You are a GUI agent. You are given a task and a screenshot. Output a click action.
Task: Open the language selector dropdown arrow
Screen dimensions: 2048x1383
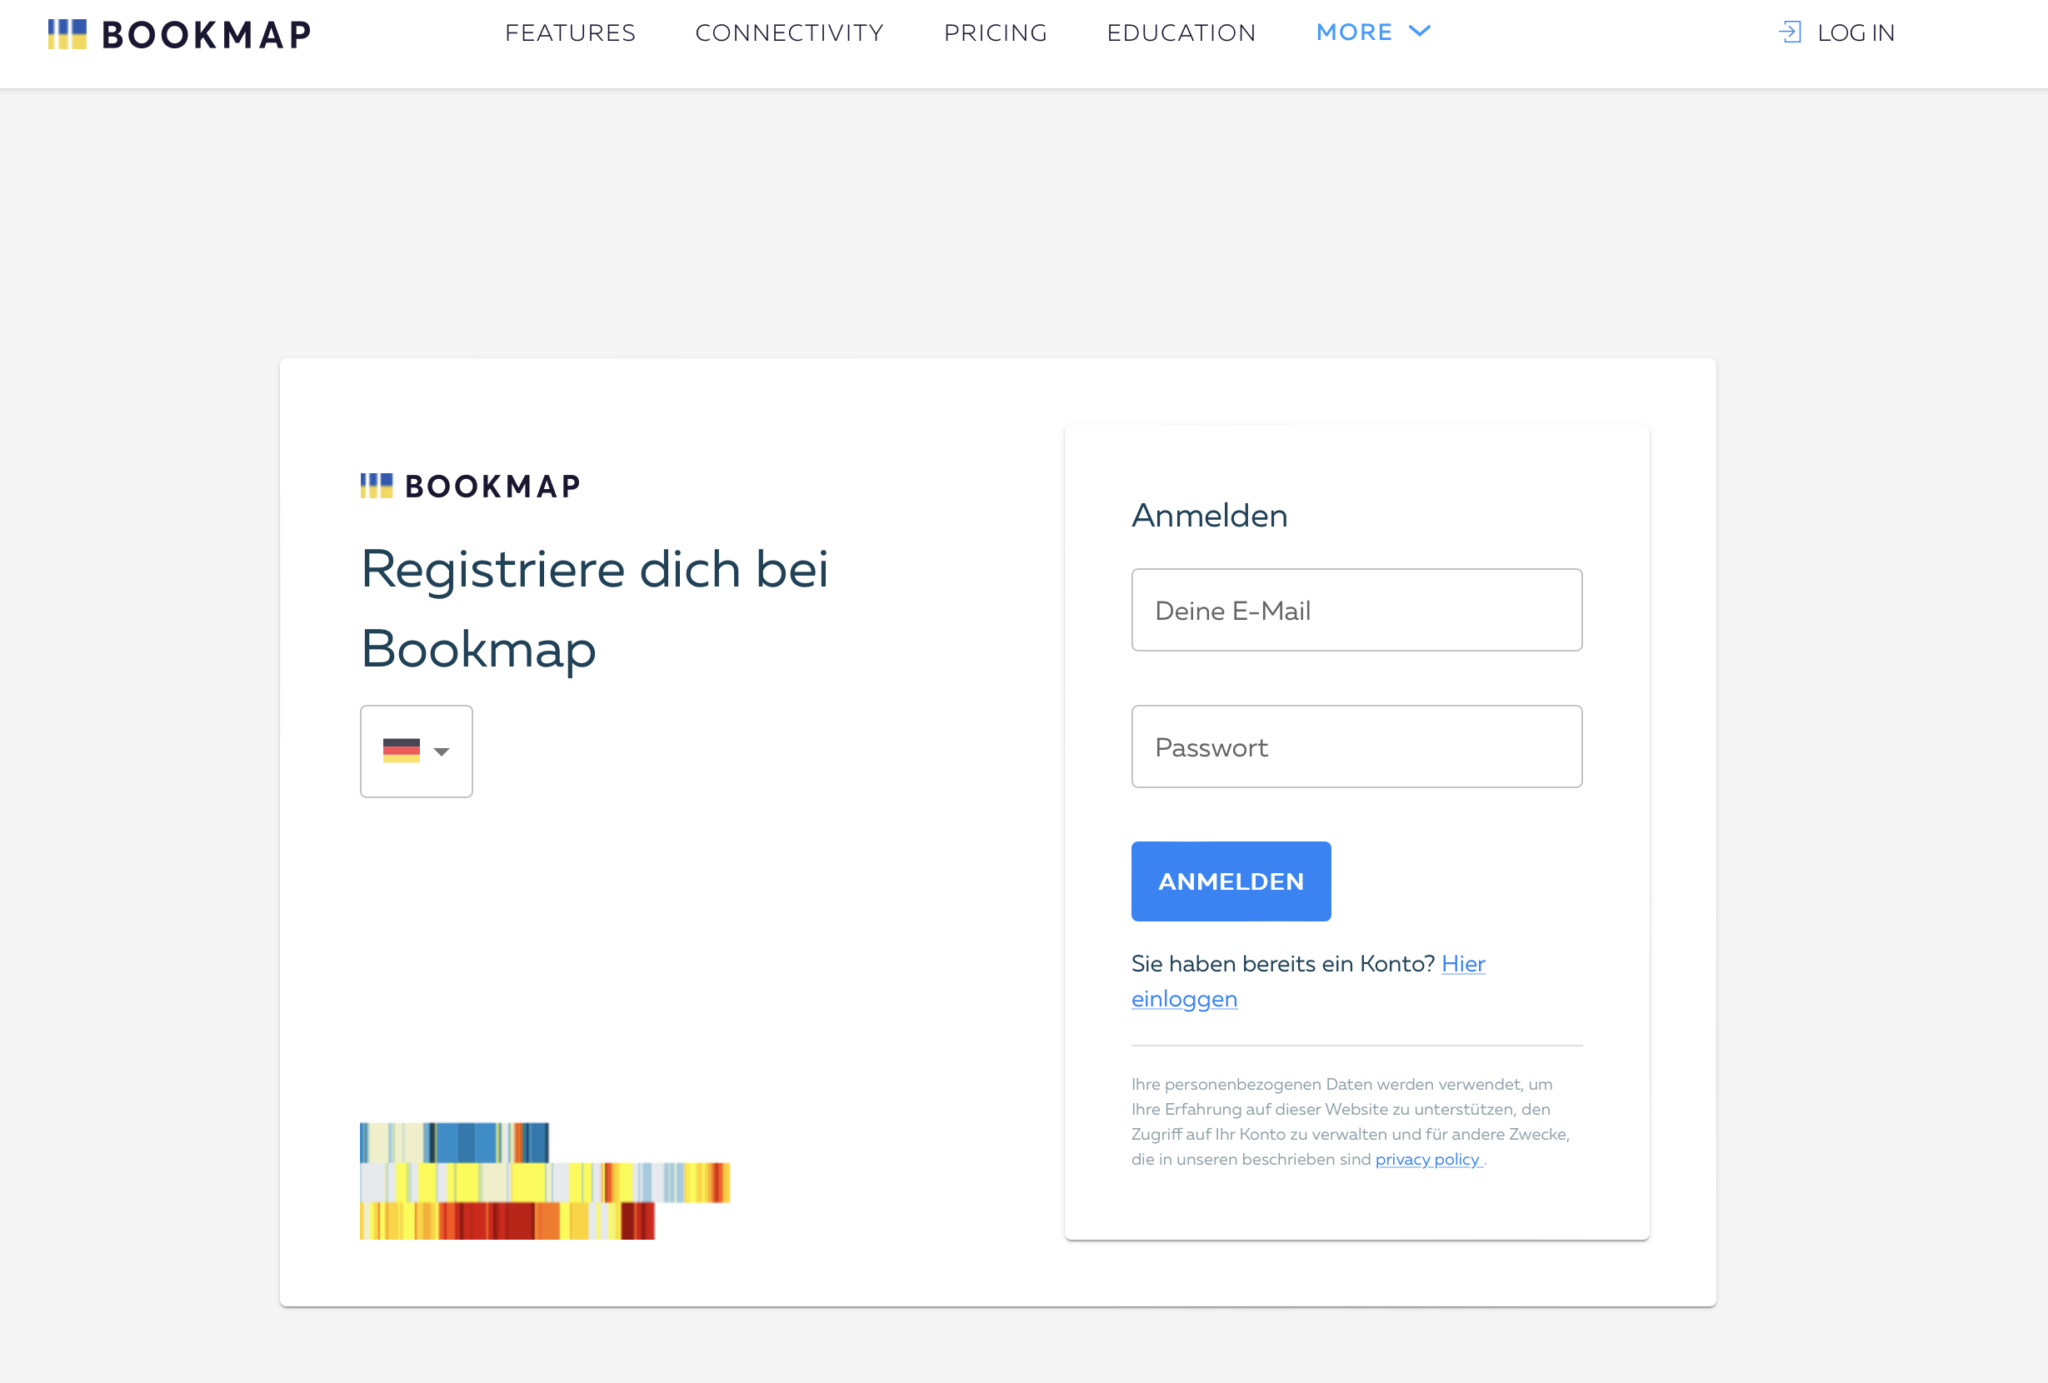442,751
